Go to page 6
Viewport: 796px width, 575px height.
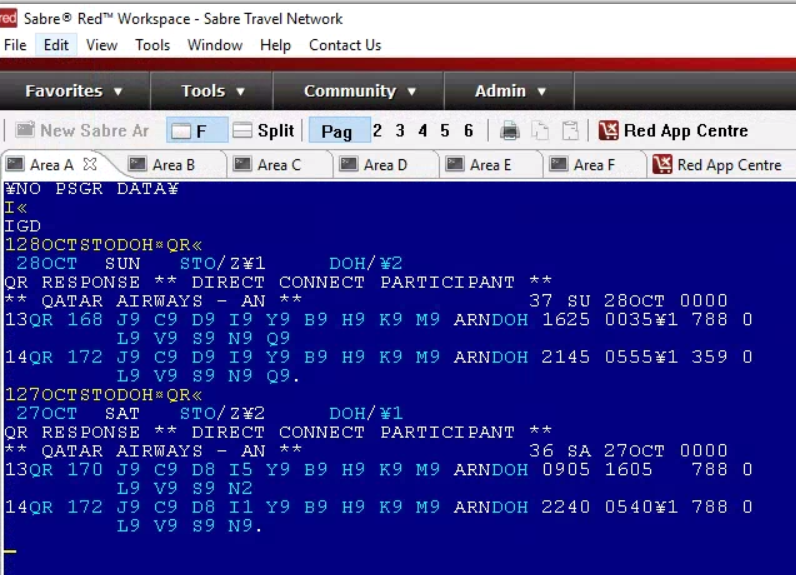468,131
